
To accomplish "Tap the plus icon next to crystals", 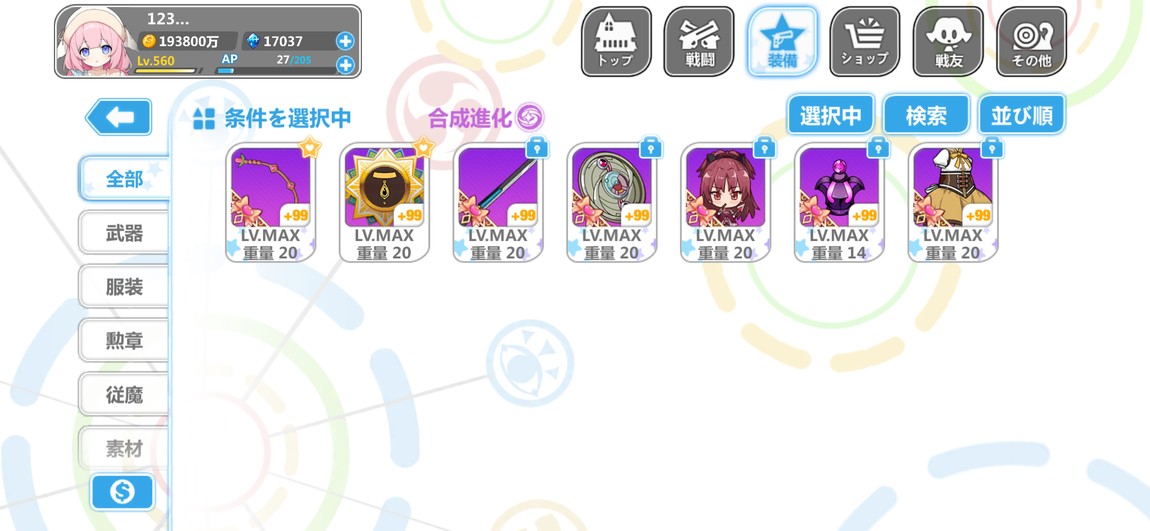I will coord(345,41).
